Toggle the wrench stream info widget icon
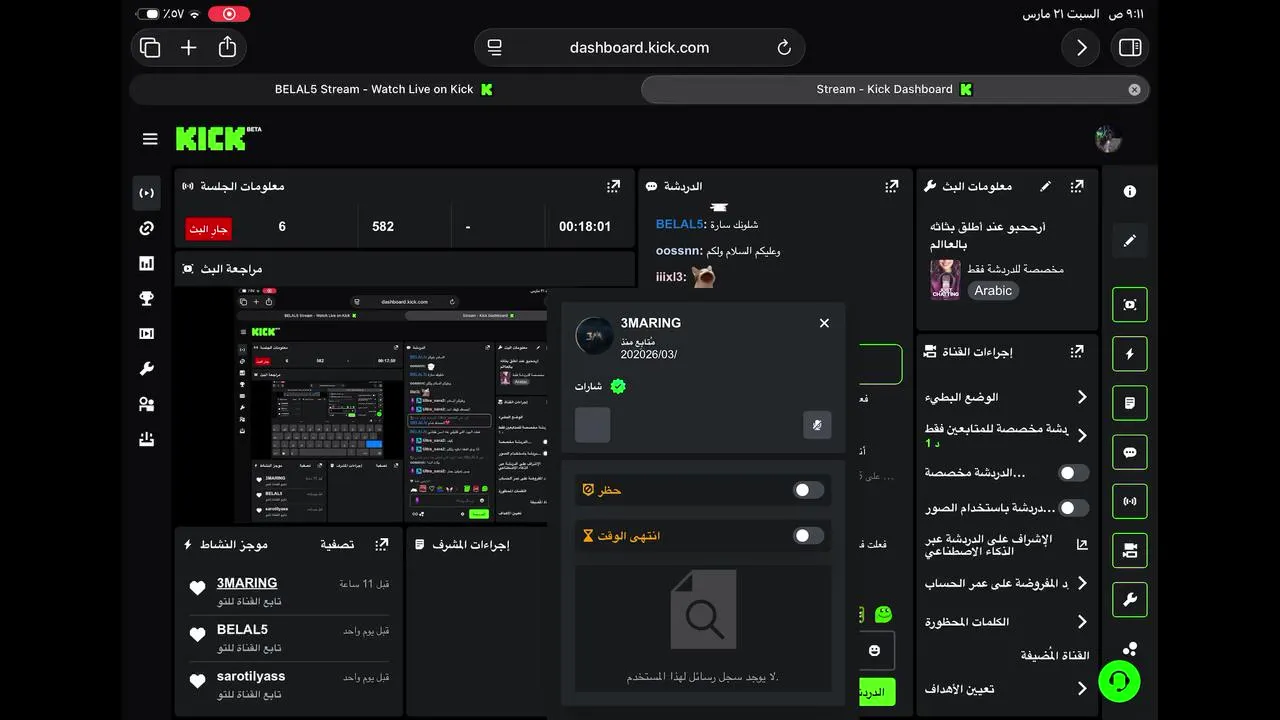This screenshot has width=1280, height=720. click(1130, 600)
